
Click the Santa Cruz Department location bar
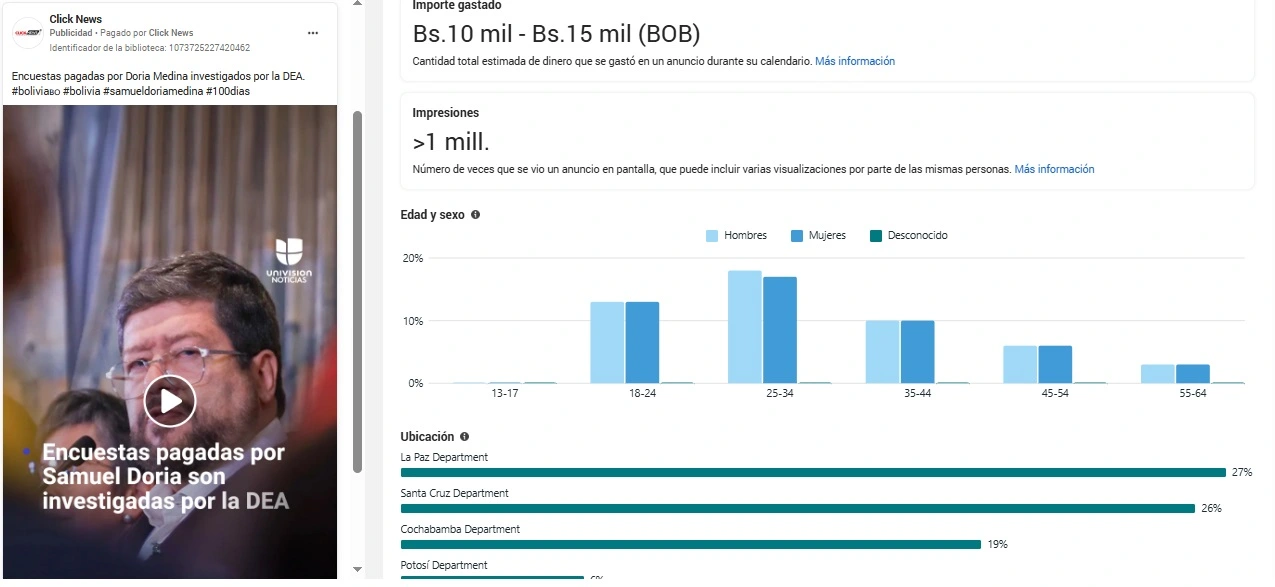click(797, 509)
